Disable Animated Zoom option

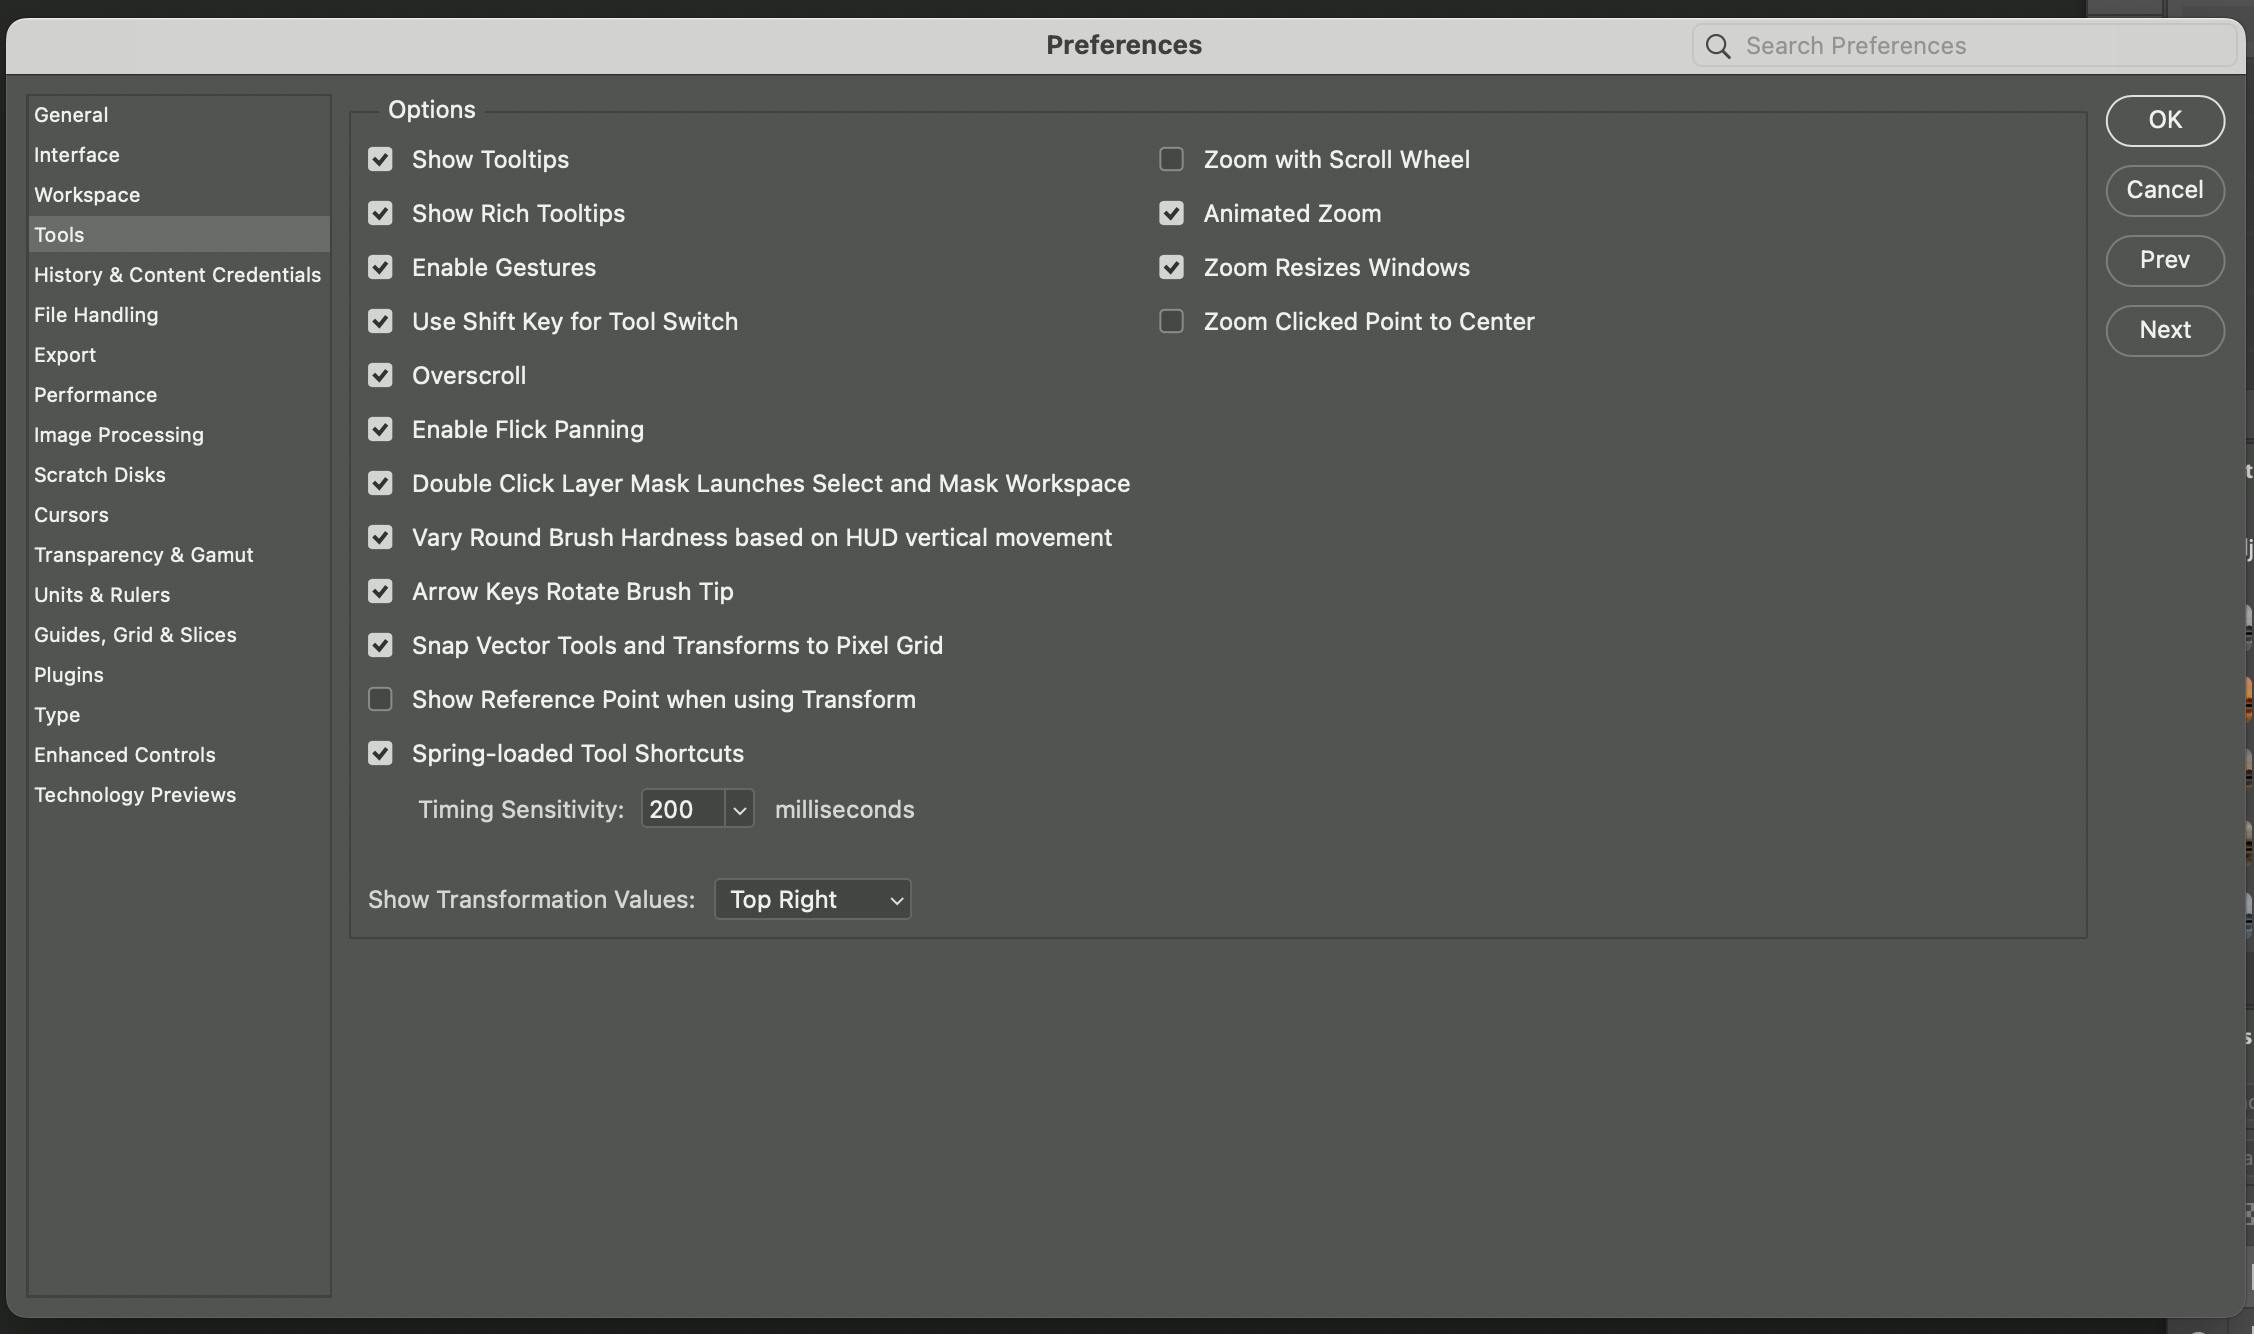click(x=1171, y=213)
